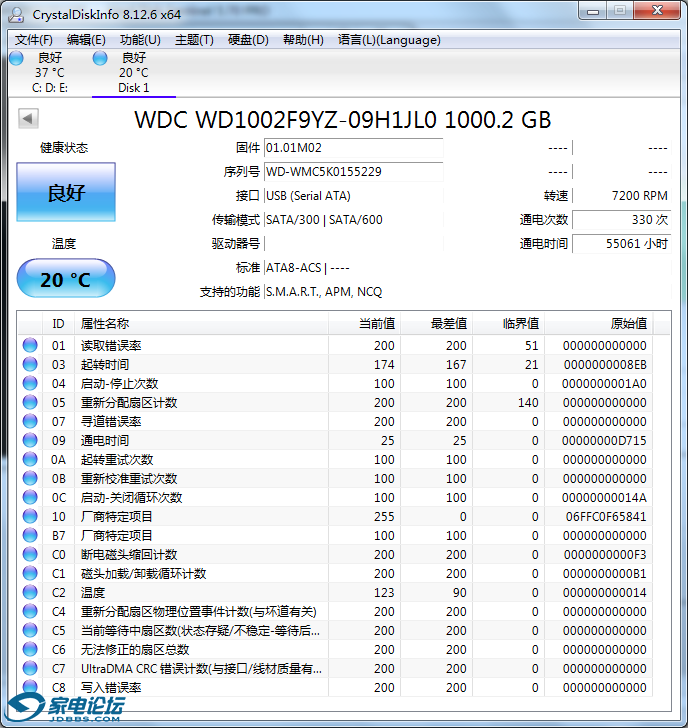Image resolution: width=688 pixels, height=728 pixels.
Task: Click the status orb for row 05 重新分配扇区计数
Action: click(x=30, y=402)
